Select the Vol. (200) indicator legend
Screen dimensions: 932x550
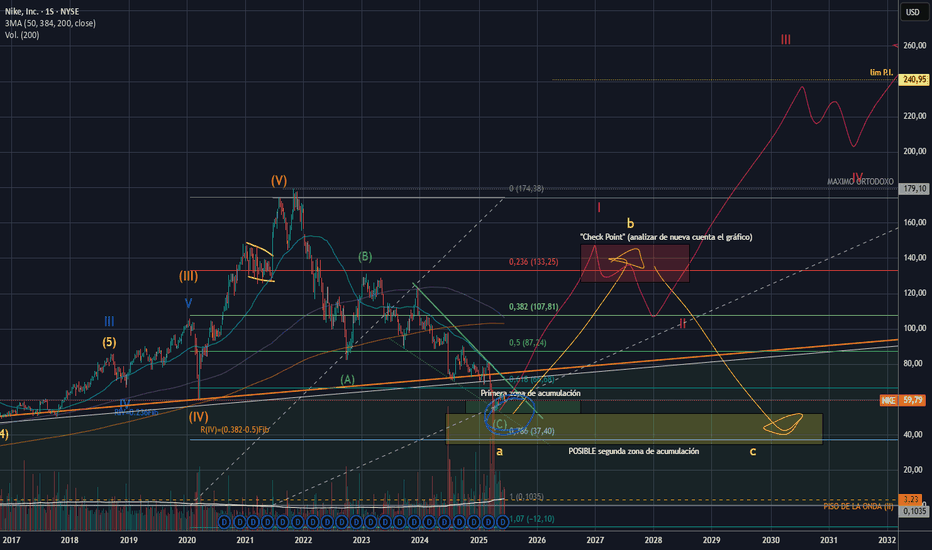point(22,35)
